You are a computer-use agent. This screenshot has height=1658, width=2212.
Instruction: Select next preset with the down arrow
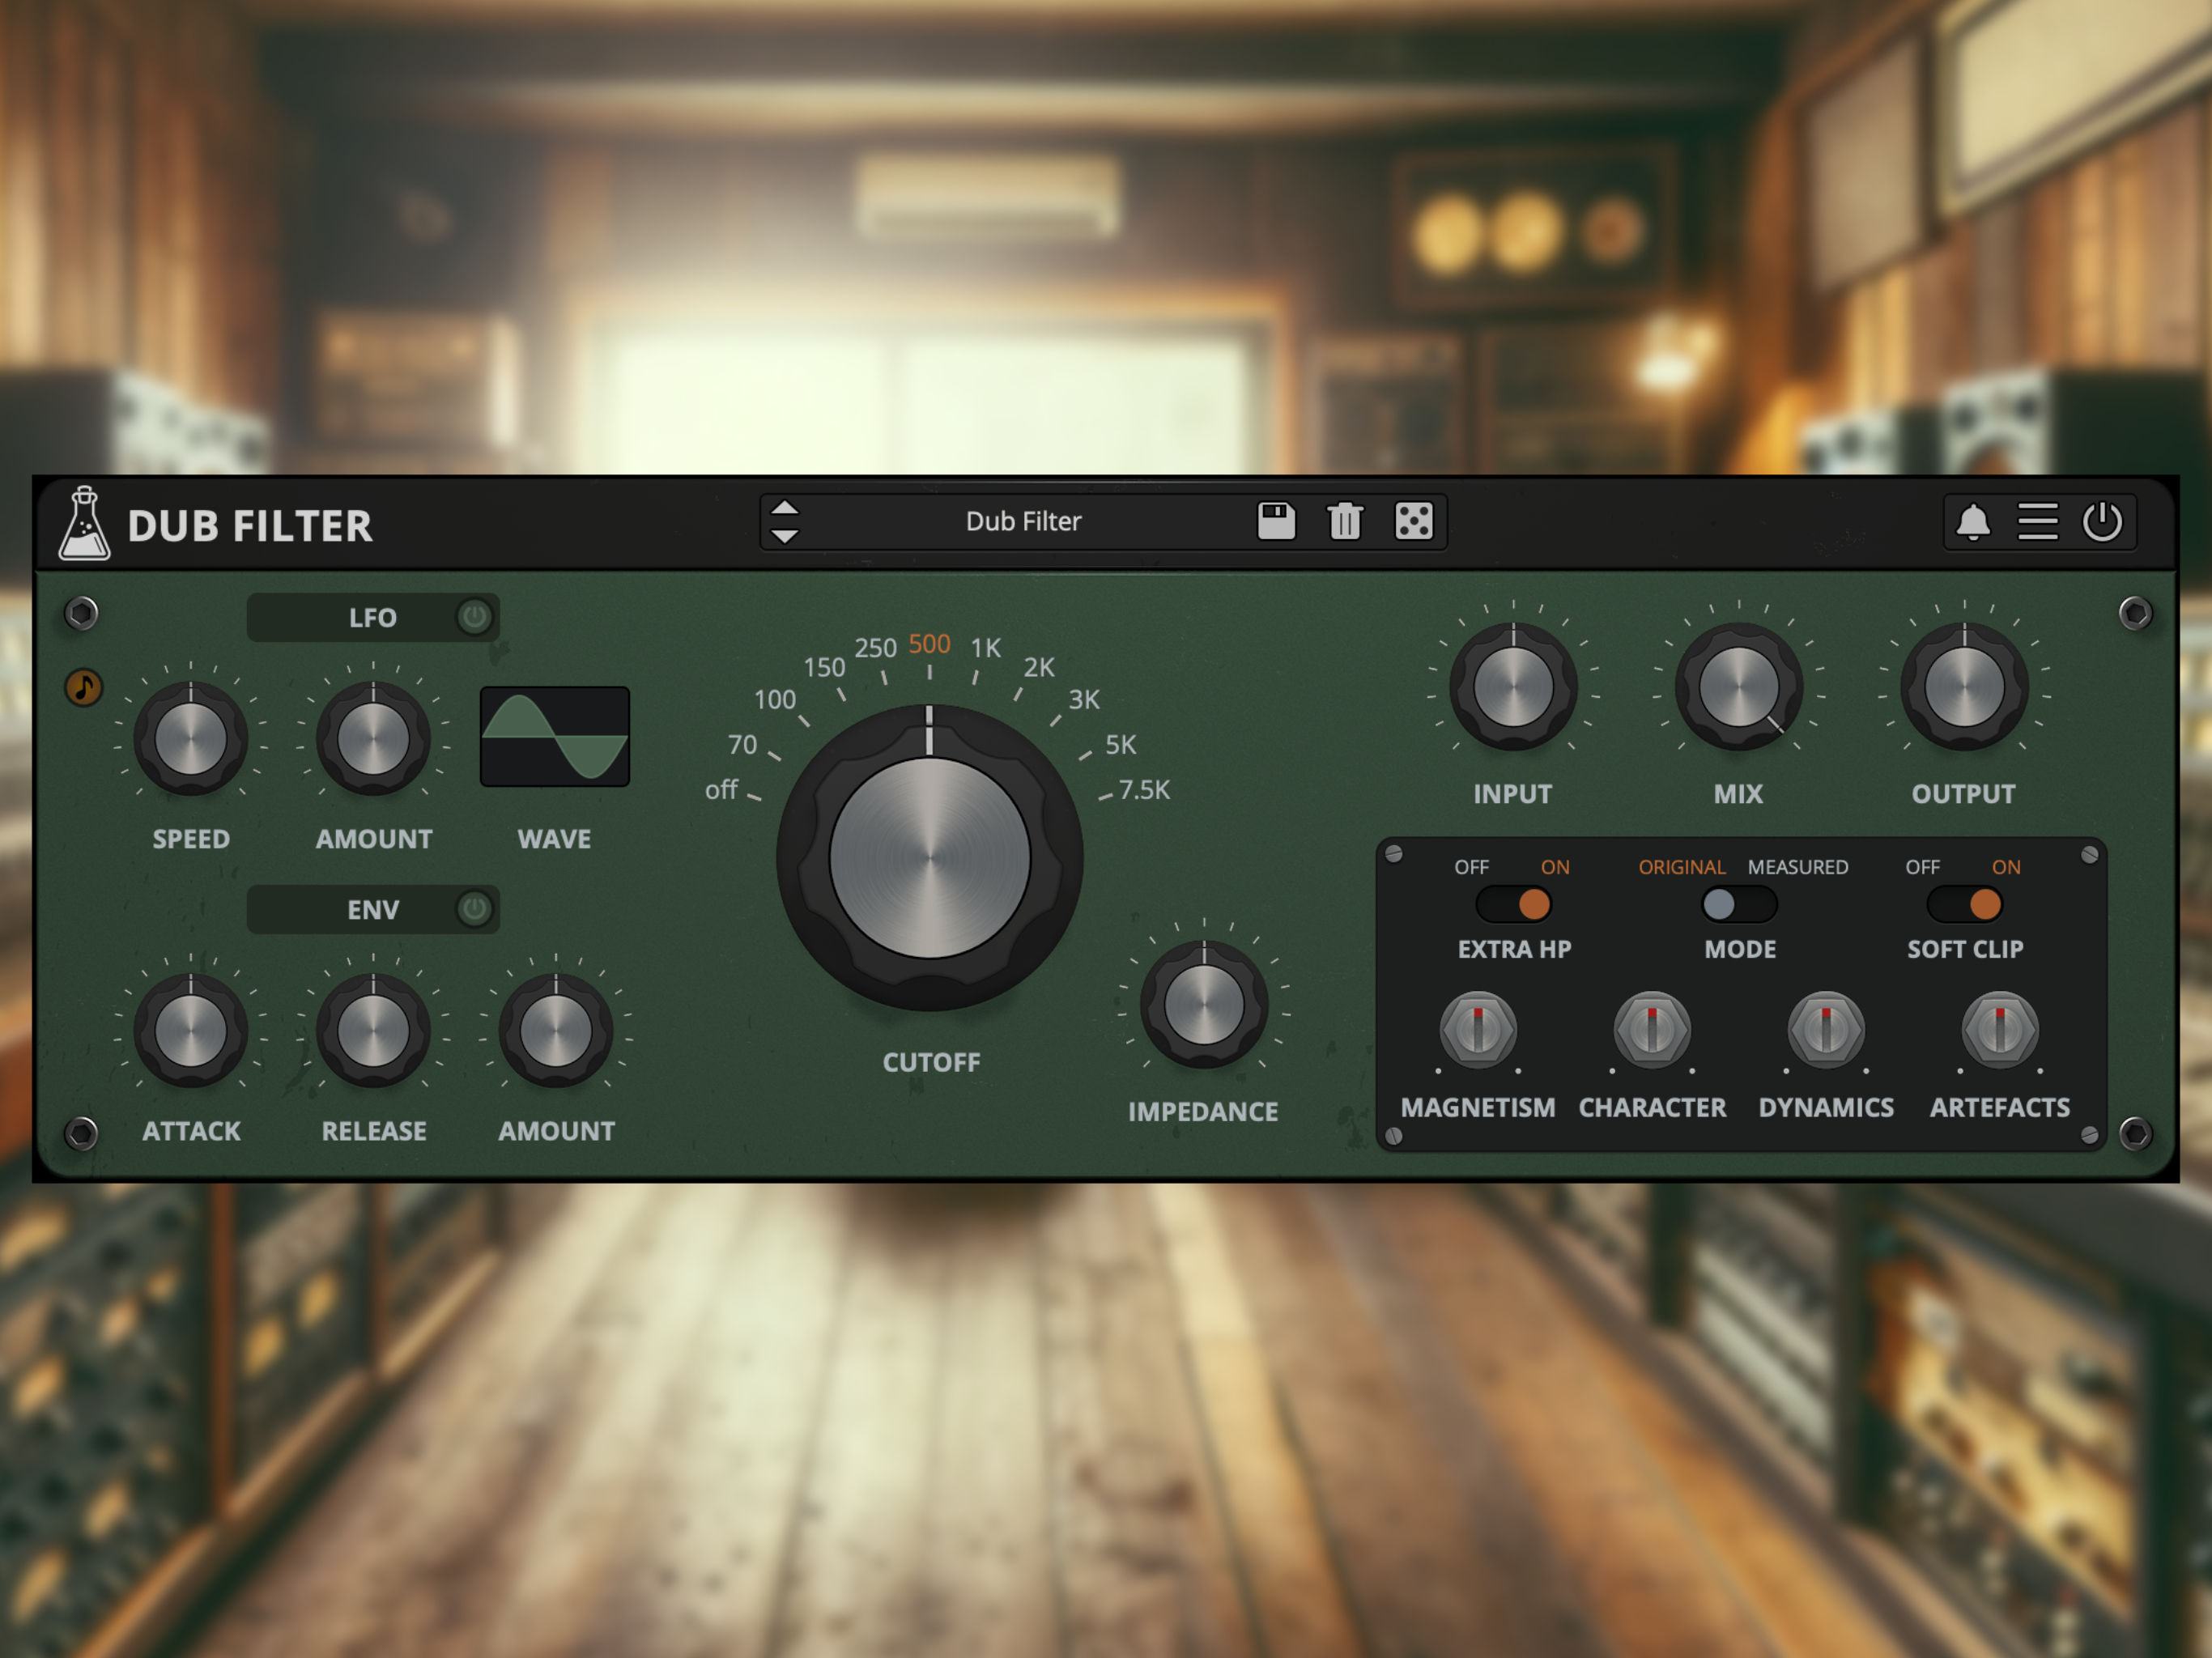(x=785, y=536)
